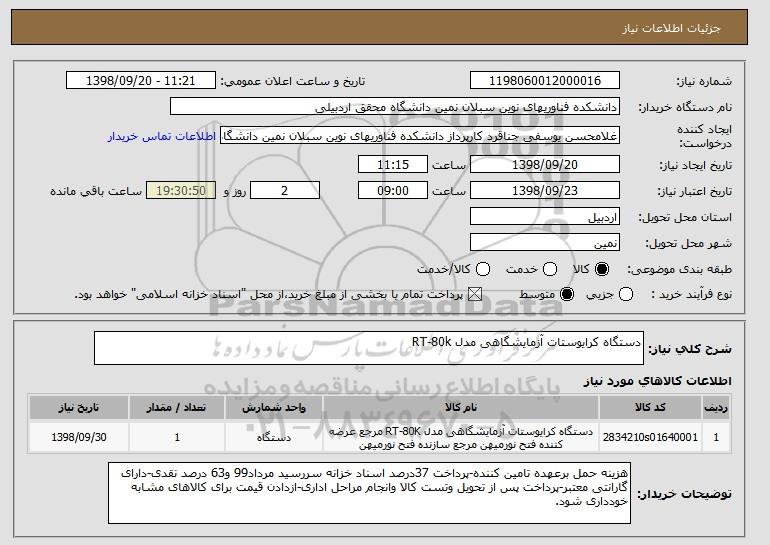The height and width of the screenshot is (545, 770).
Task: Click the کد کالا column header
Action: click(650, 408)
